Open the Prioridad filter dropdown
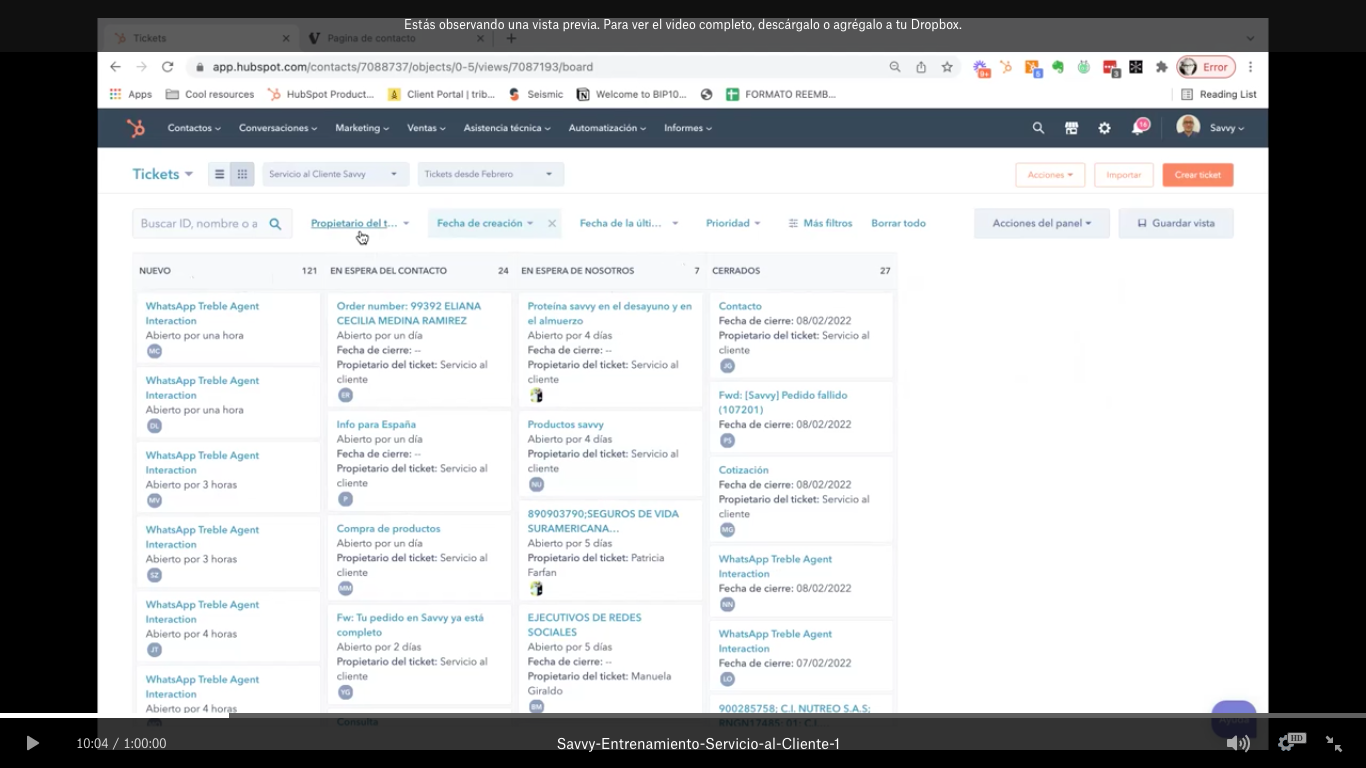This screenshot has width=1366, height=768. (x=733, y=223)
